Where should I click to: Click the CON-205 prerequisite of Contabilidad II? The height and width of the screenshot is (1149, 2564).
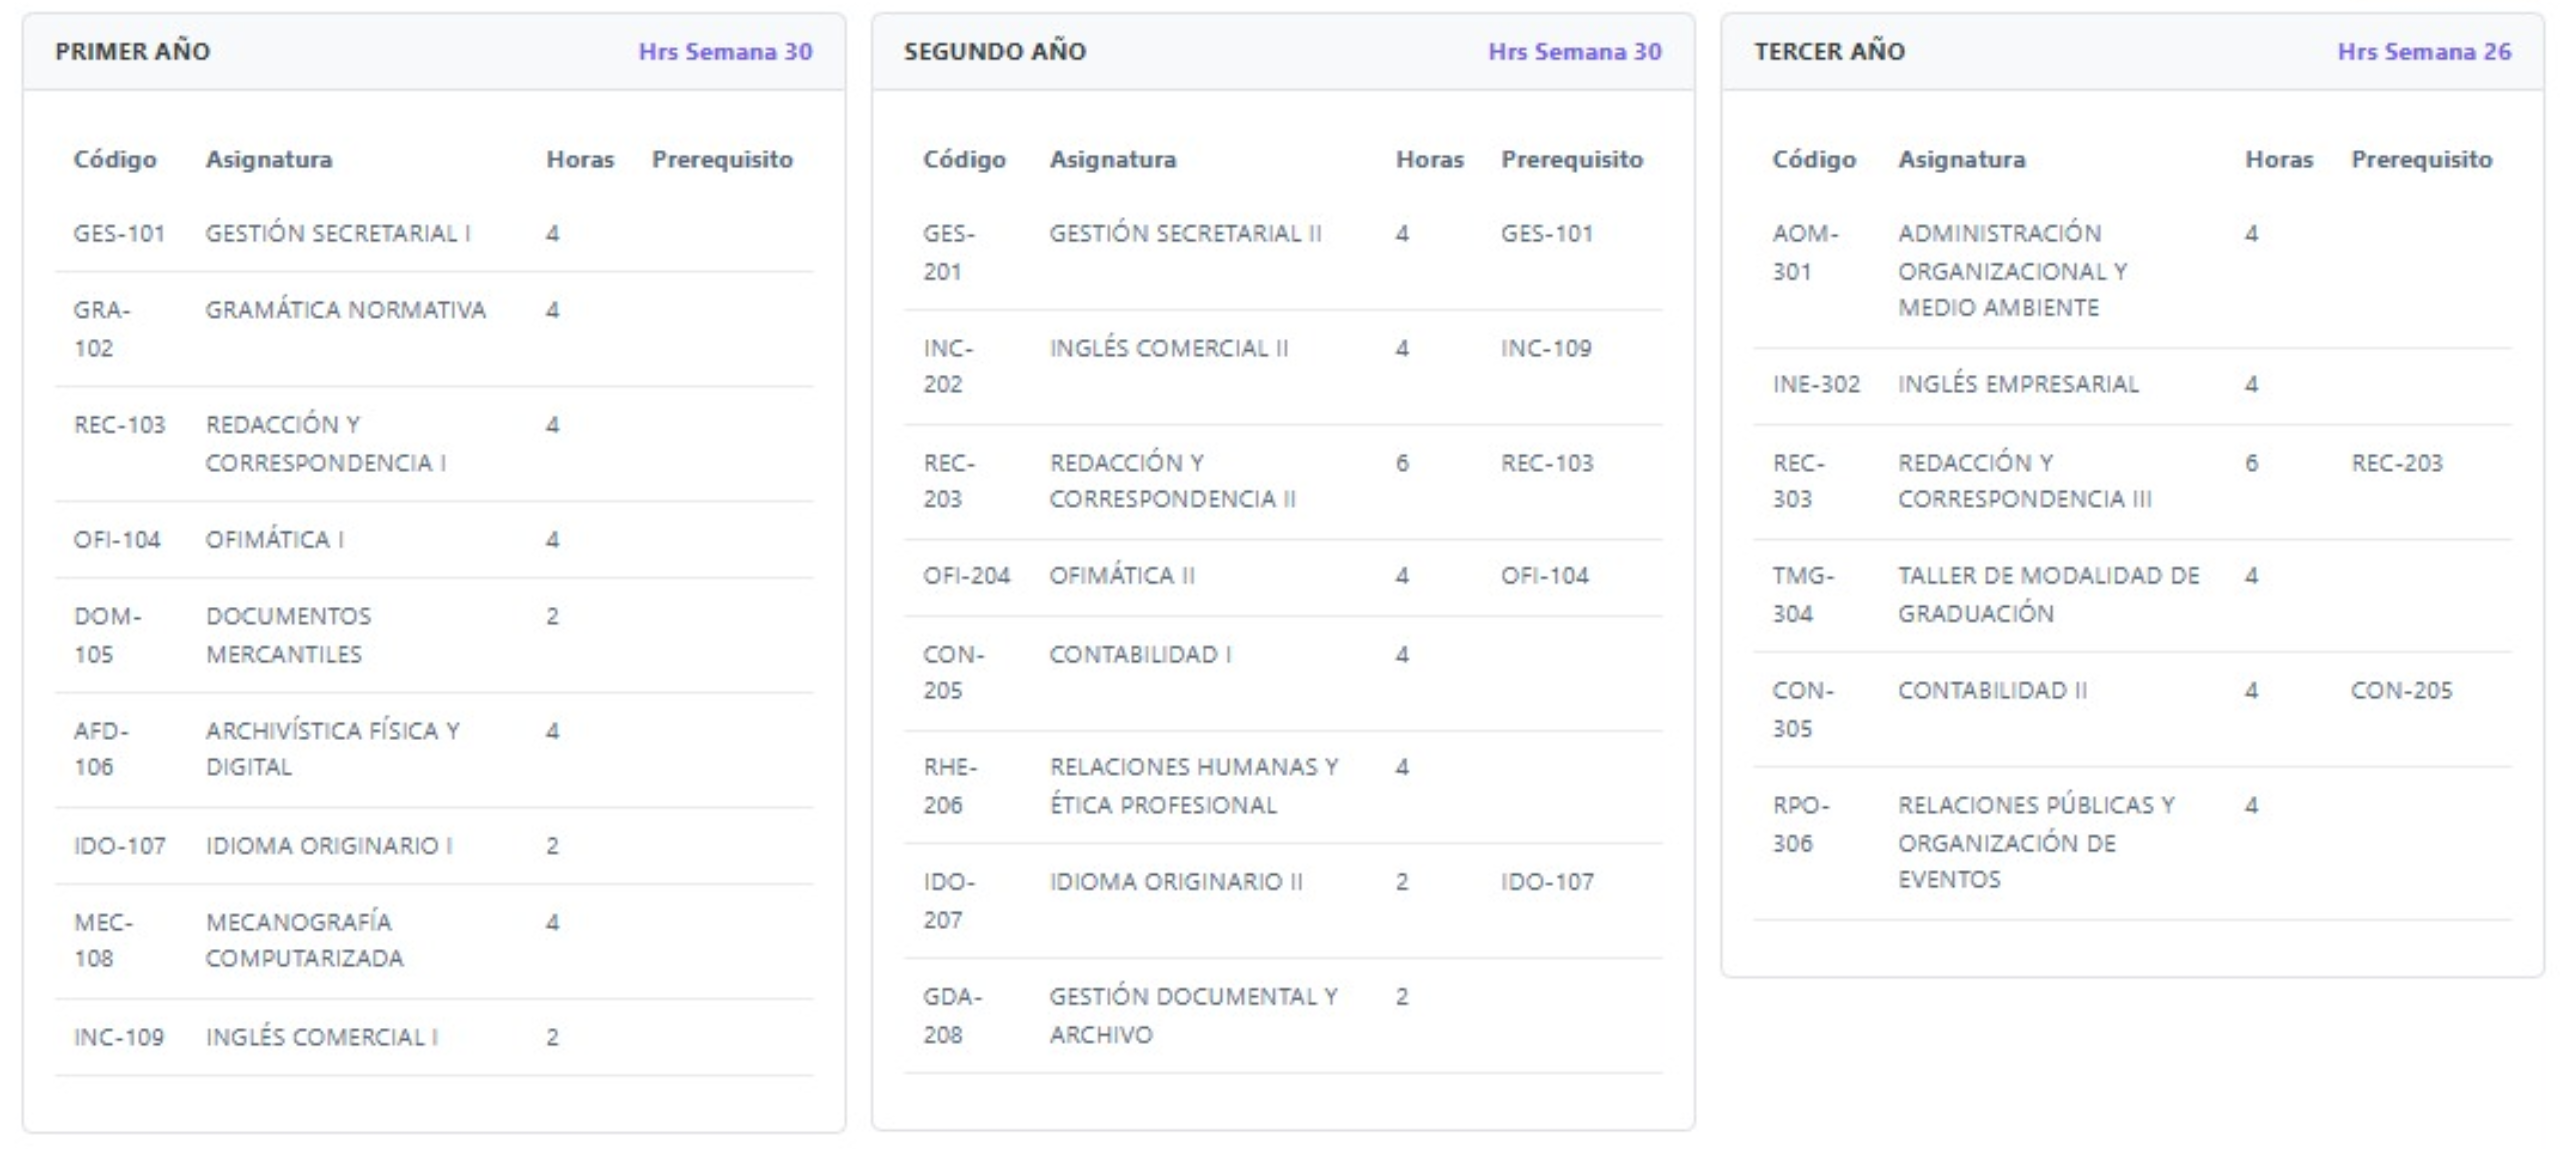[2401, 690]
